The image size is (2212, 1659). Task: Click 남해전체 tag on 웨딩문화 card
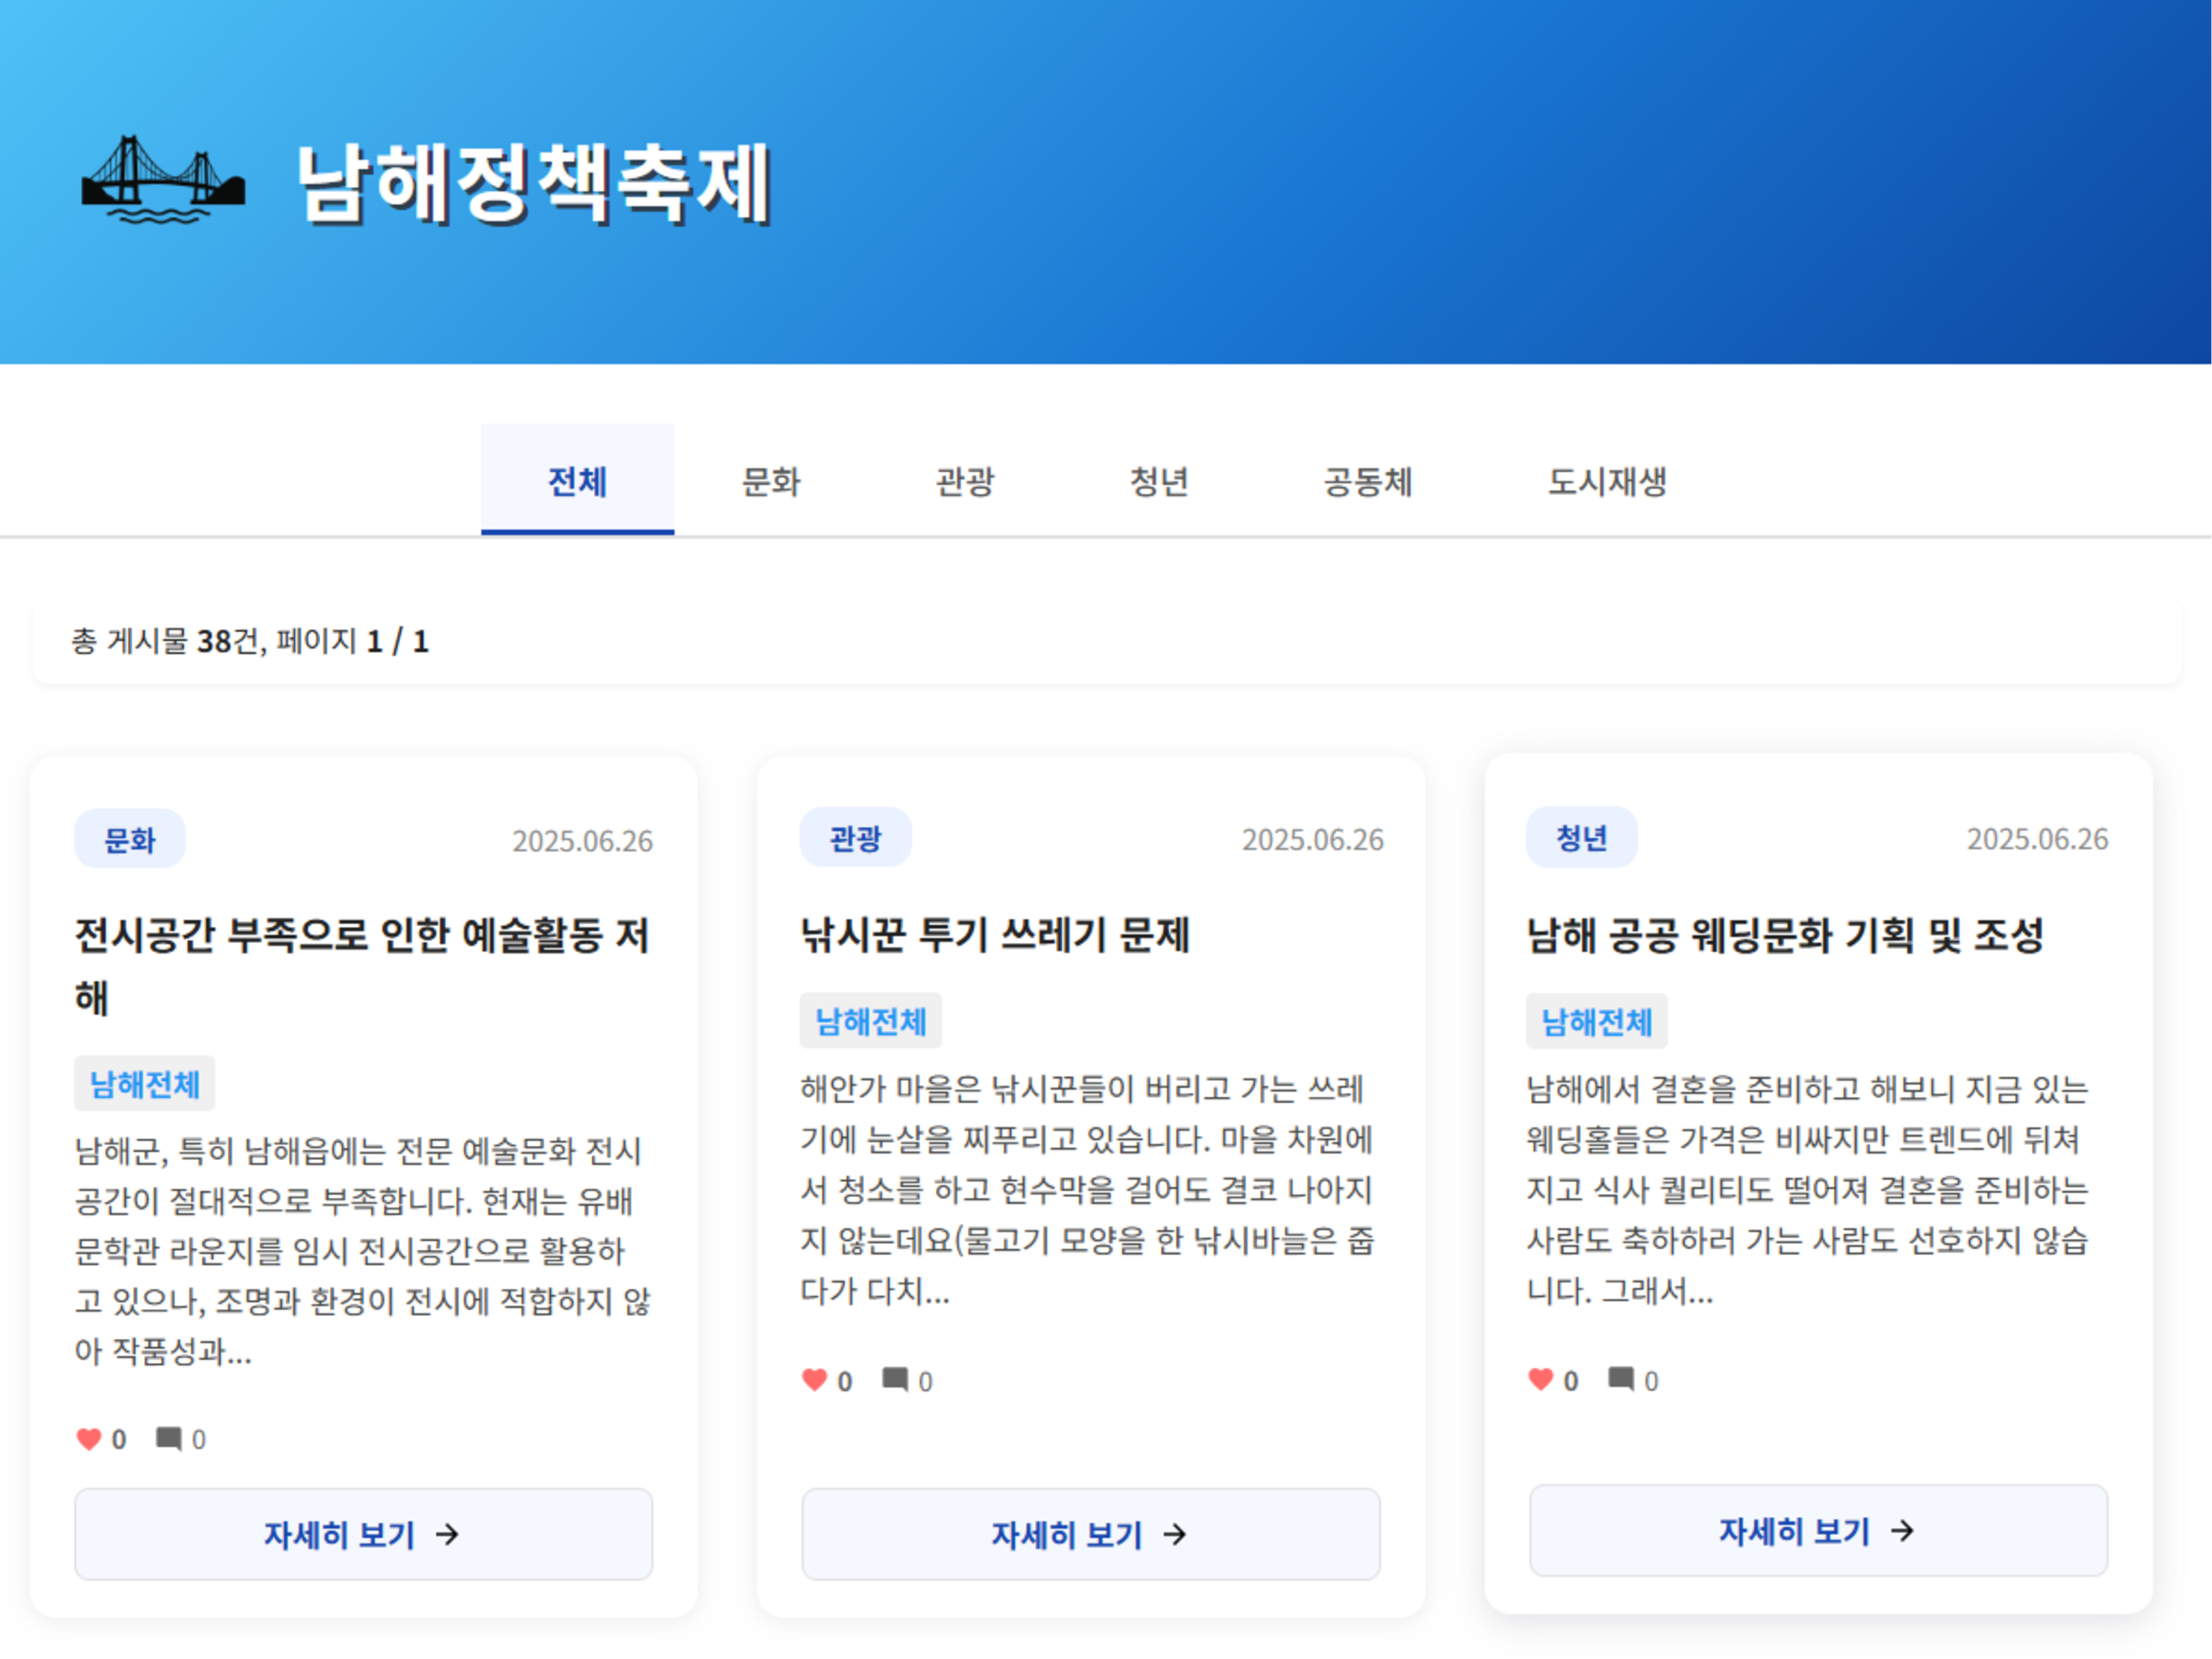(x=1597, y=1021)
